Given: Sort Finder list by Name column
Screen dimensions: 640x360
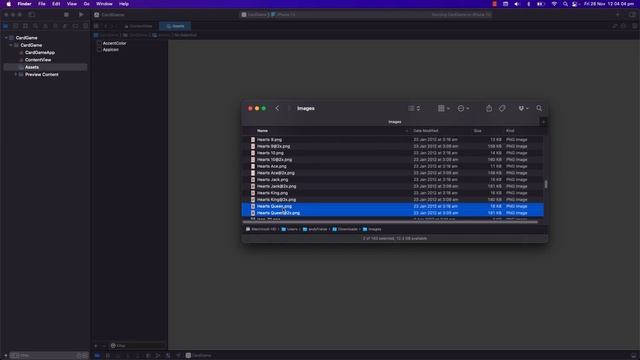Looking at the screenshot, I should tap(262, 131).
